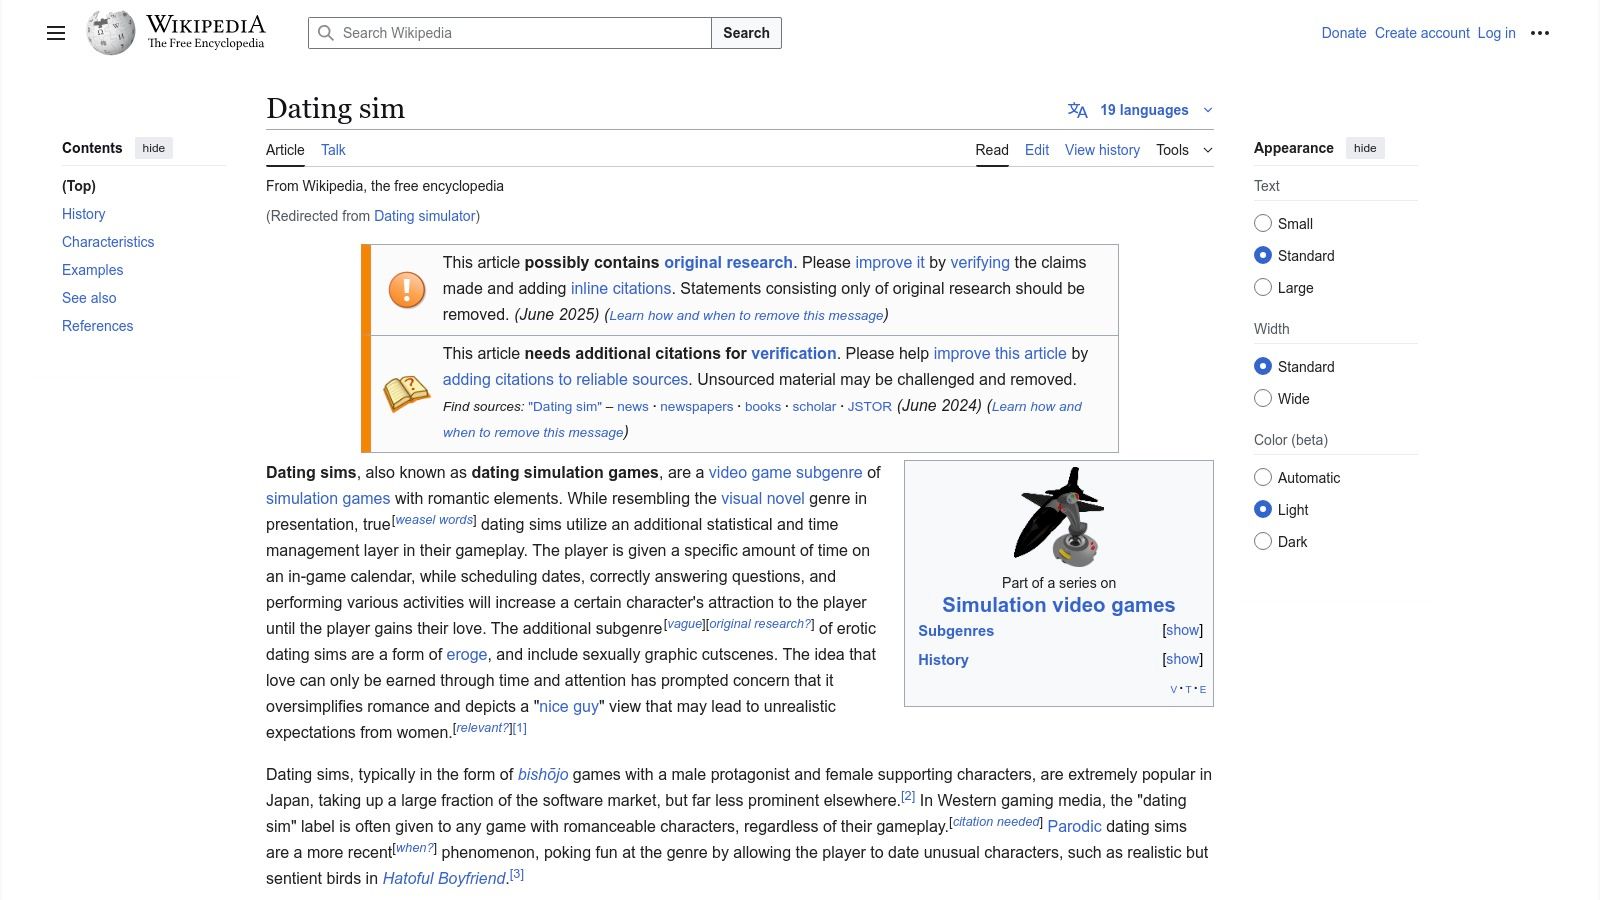The image size is (1600, 900).
Task: Open the simulation games link
Action: [x=328, y=498]
